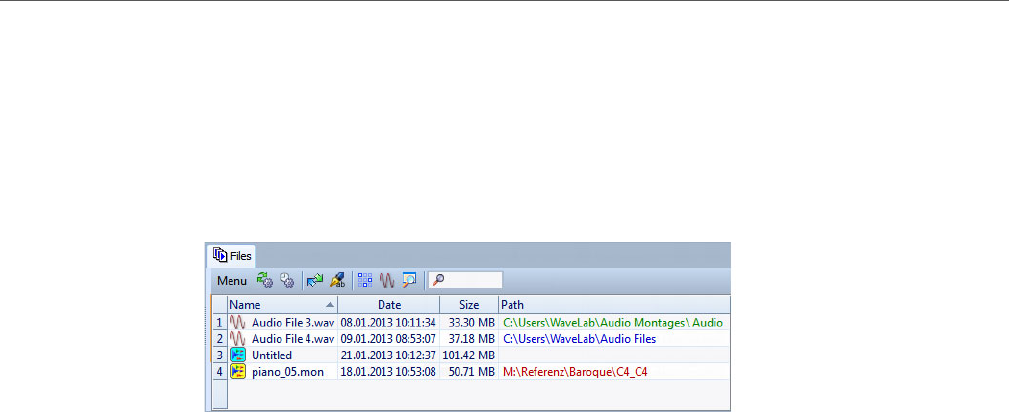
Task: Click the blue grid squares icon
Action: click(365, 281)
